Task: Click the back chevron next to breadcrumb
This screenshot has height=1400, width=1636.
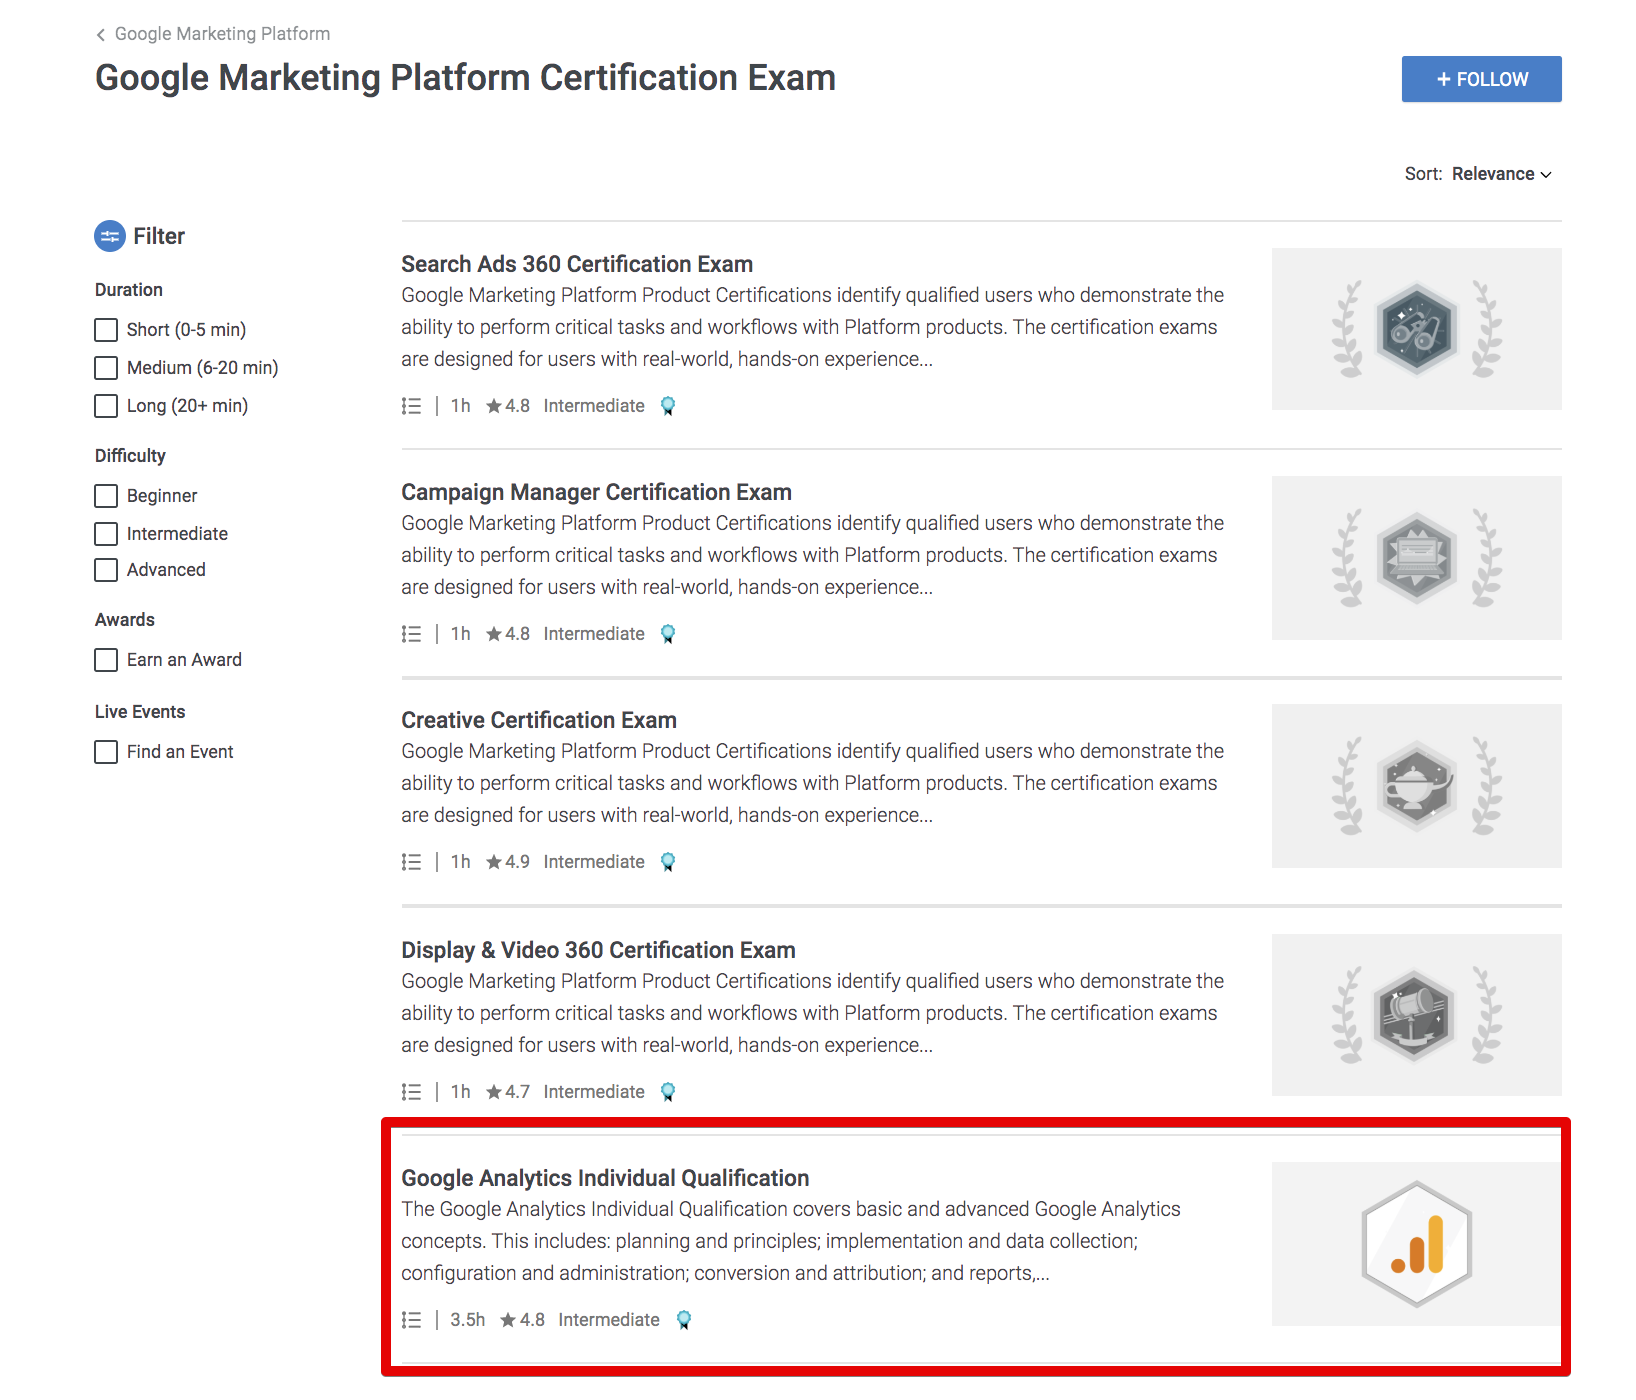Action: [100, 33]
